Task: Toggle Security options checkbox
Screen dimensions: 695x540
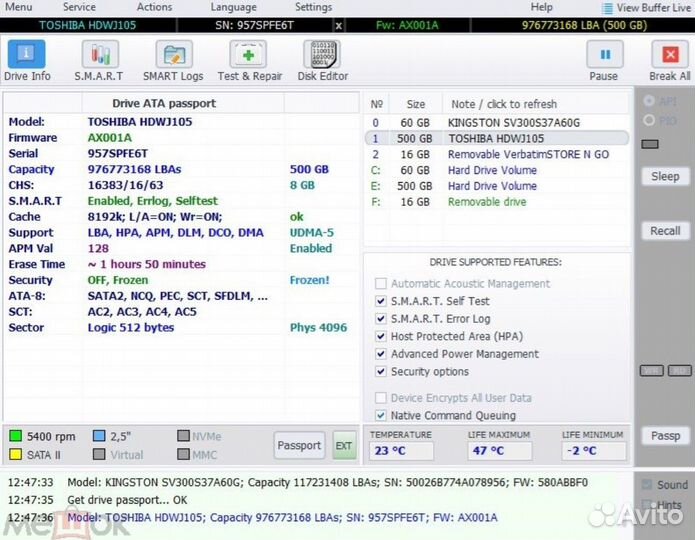Action: click(x=380, y=372)
